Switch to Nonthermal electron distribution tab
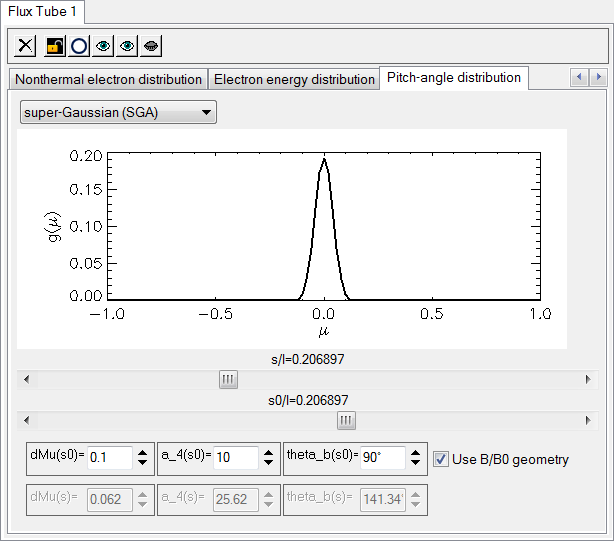The height and width of the screenshot is (541, 614). 108,79
